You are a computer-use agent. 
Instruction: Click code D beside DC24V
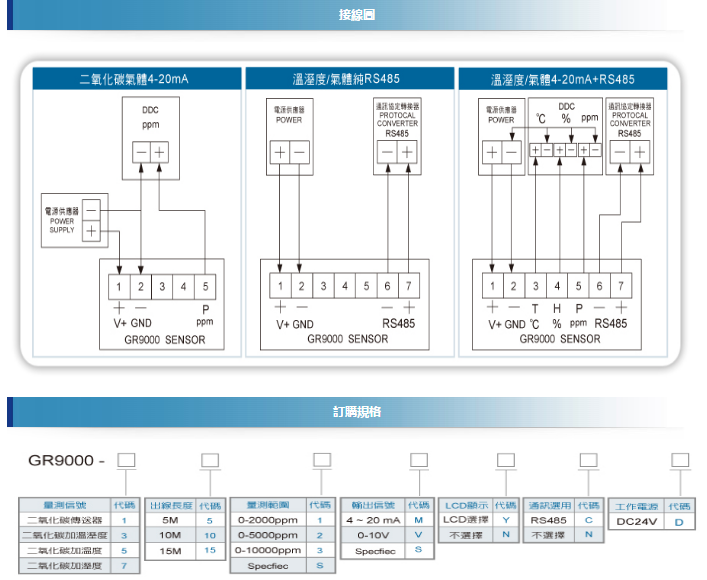[x=679, y=522]
